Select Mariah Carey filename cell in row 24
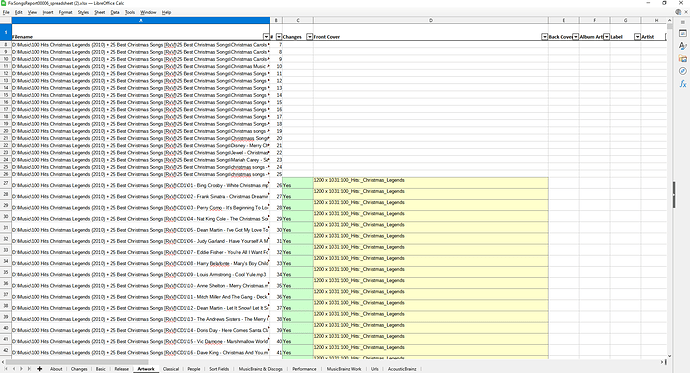Image resolution: width=690 pixels, height=373 pixels. click(x=141, y=160)
